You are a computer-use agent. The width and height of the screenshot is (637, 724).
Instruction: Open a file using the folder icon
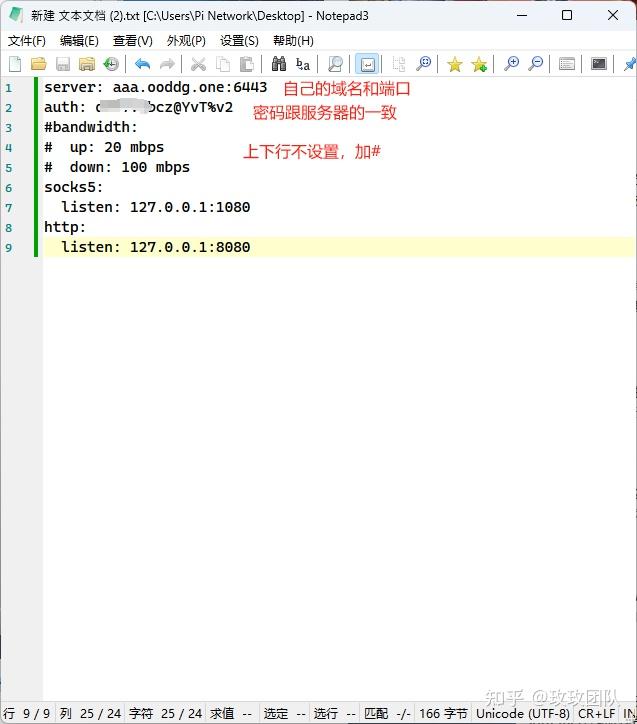point(39,64)
